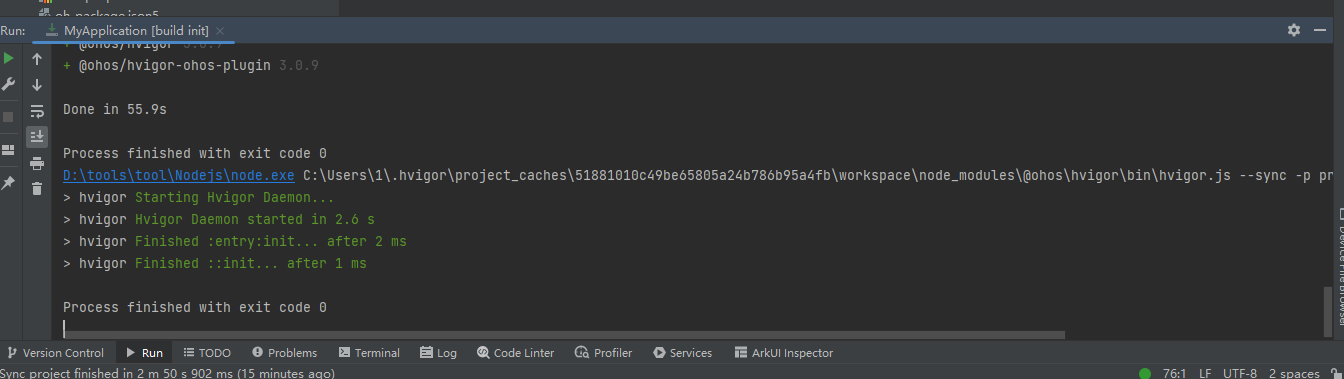
Task: Pin the Run tab with pin icon
Action: point(9,183)
